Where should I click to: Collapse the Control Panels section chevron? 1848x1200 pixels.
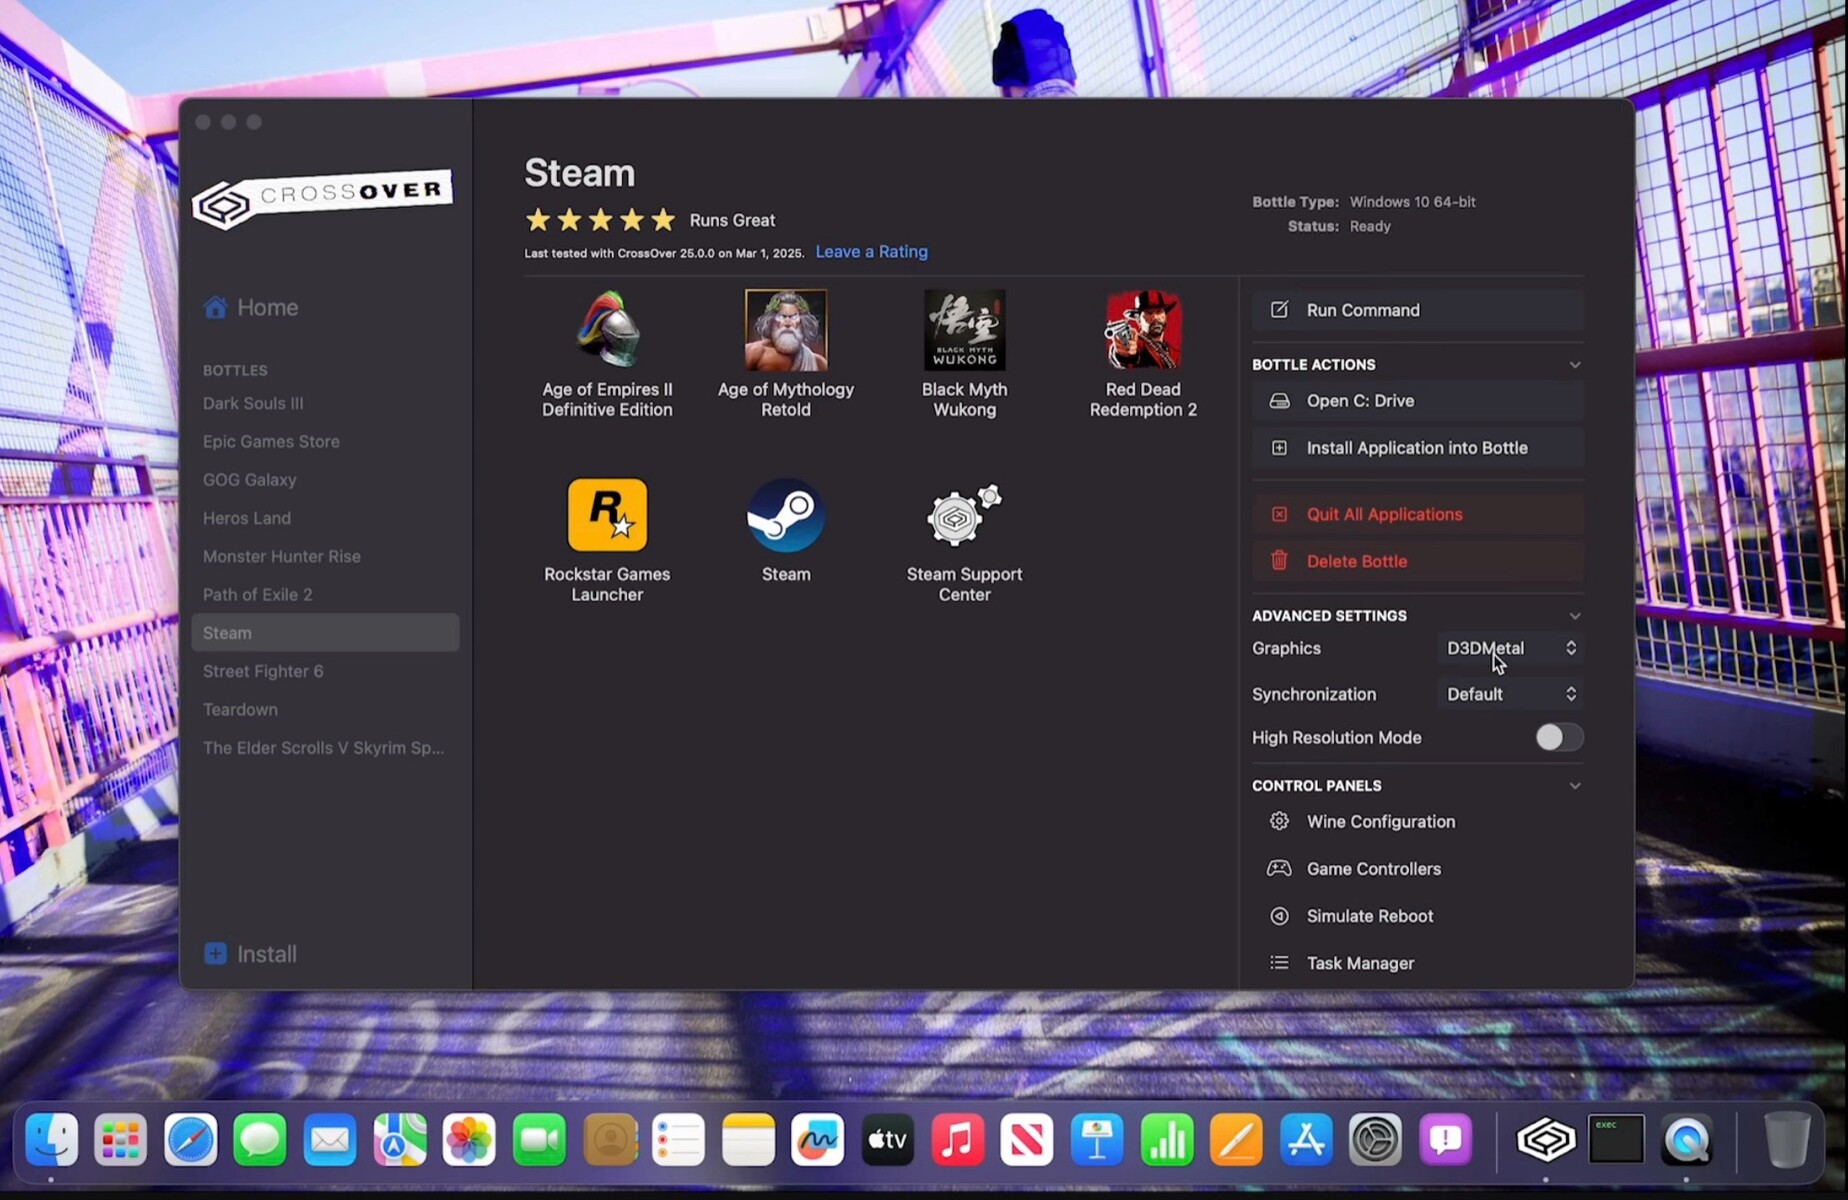click(1575, 785)
